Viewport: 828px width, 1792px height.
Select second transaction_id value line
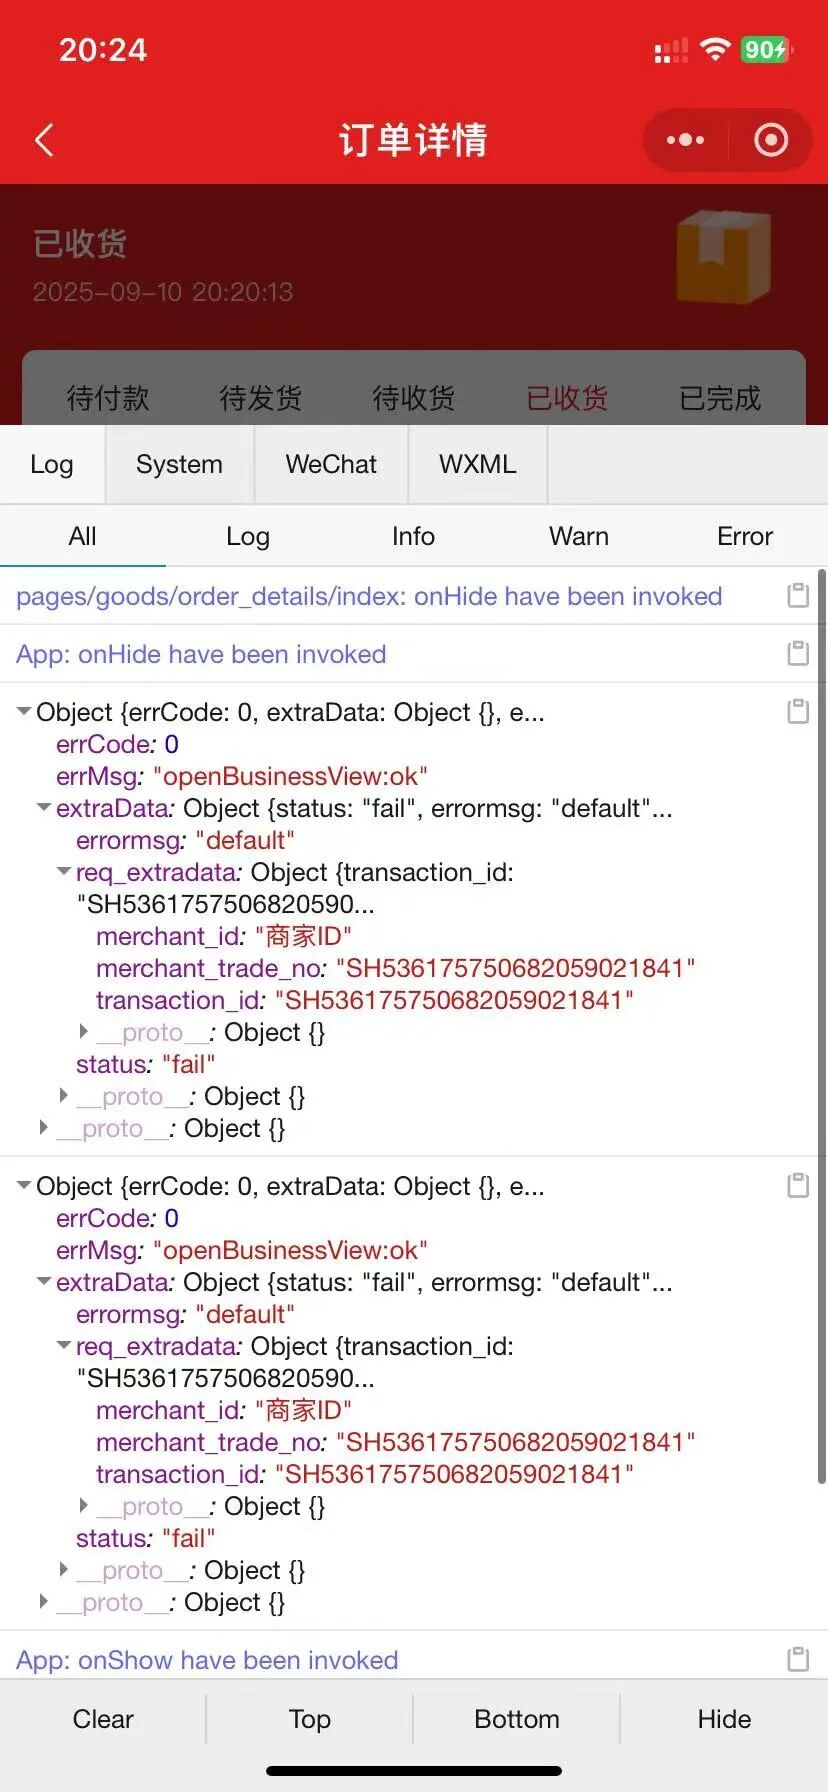click(365, 1474)
